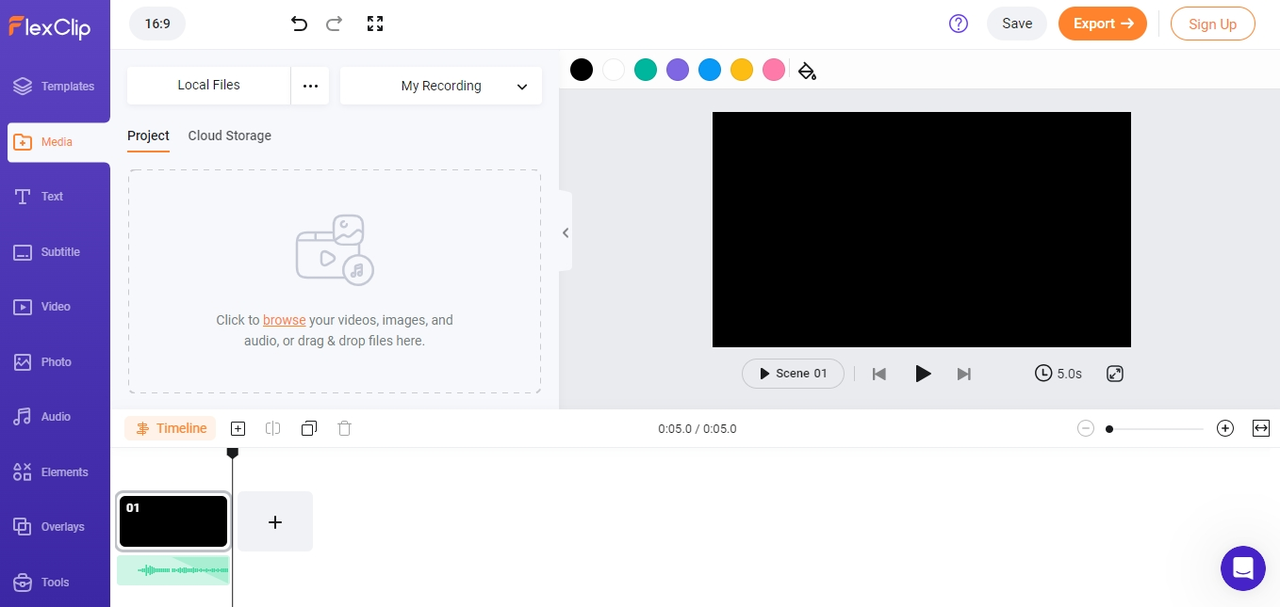
Task: Delete the selected scene with trash icon
Action: tap(345, 428)
